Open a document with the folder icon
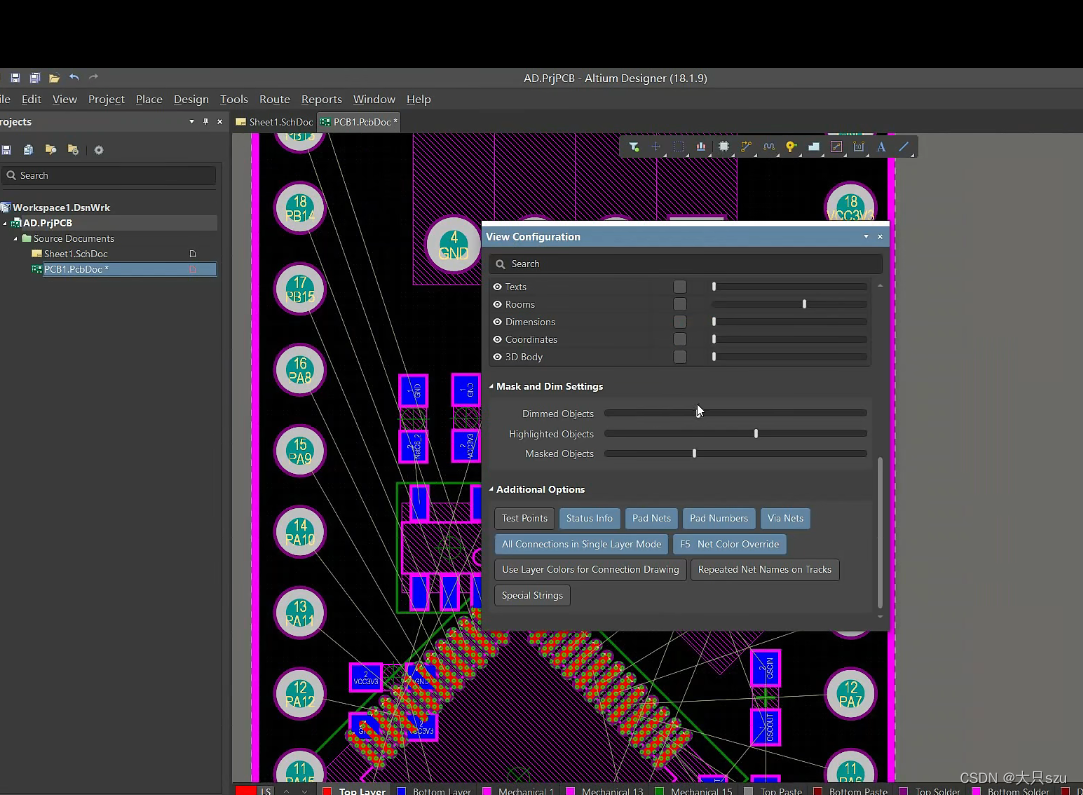The width and height of the screenshot is (1083, 795). coord(55,78)
